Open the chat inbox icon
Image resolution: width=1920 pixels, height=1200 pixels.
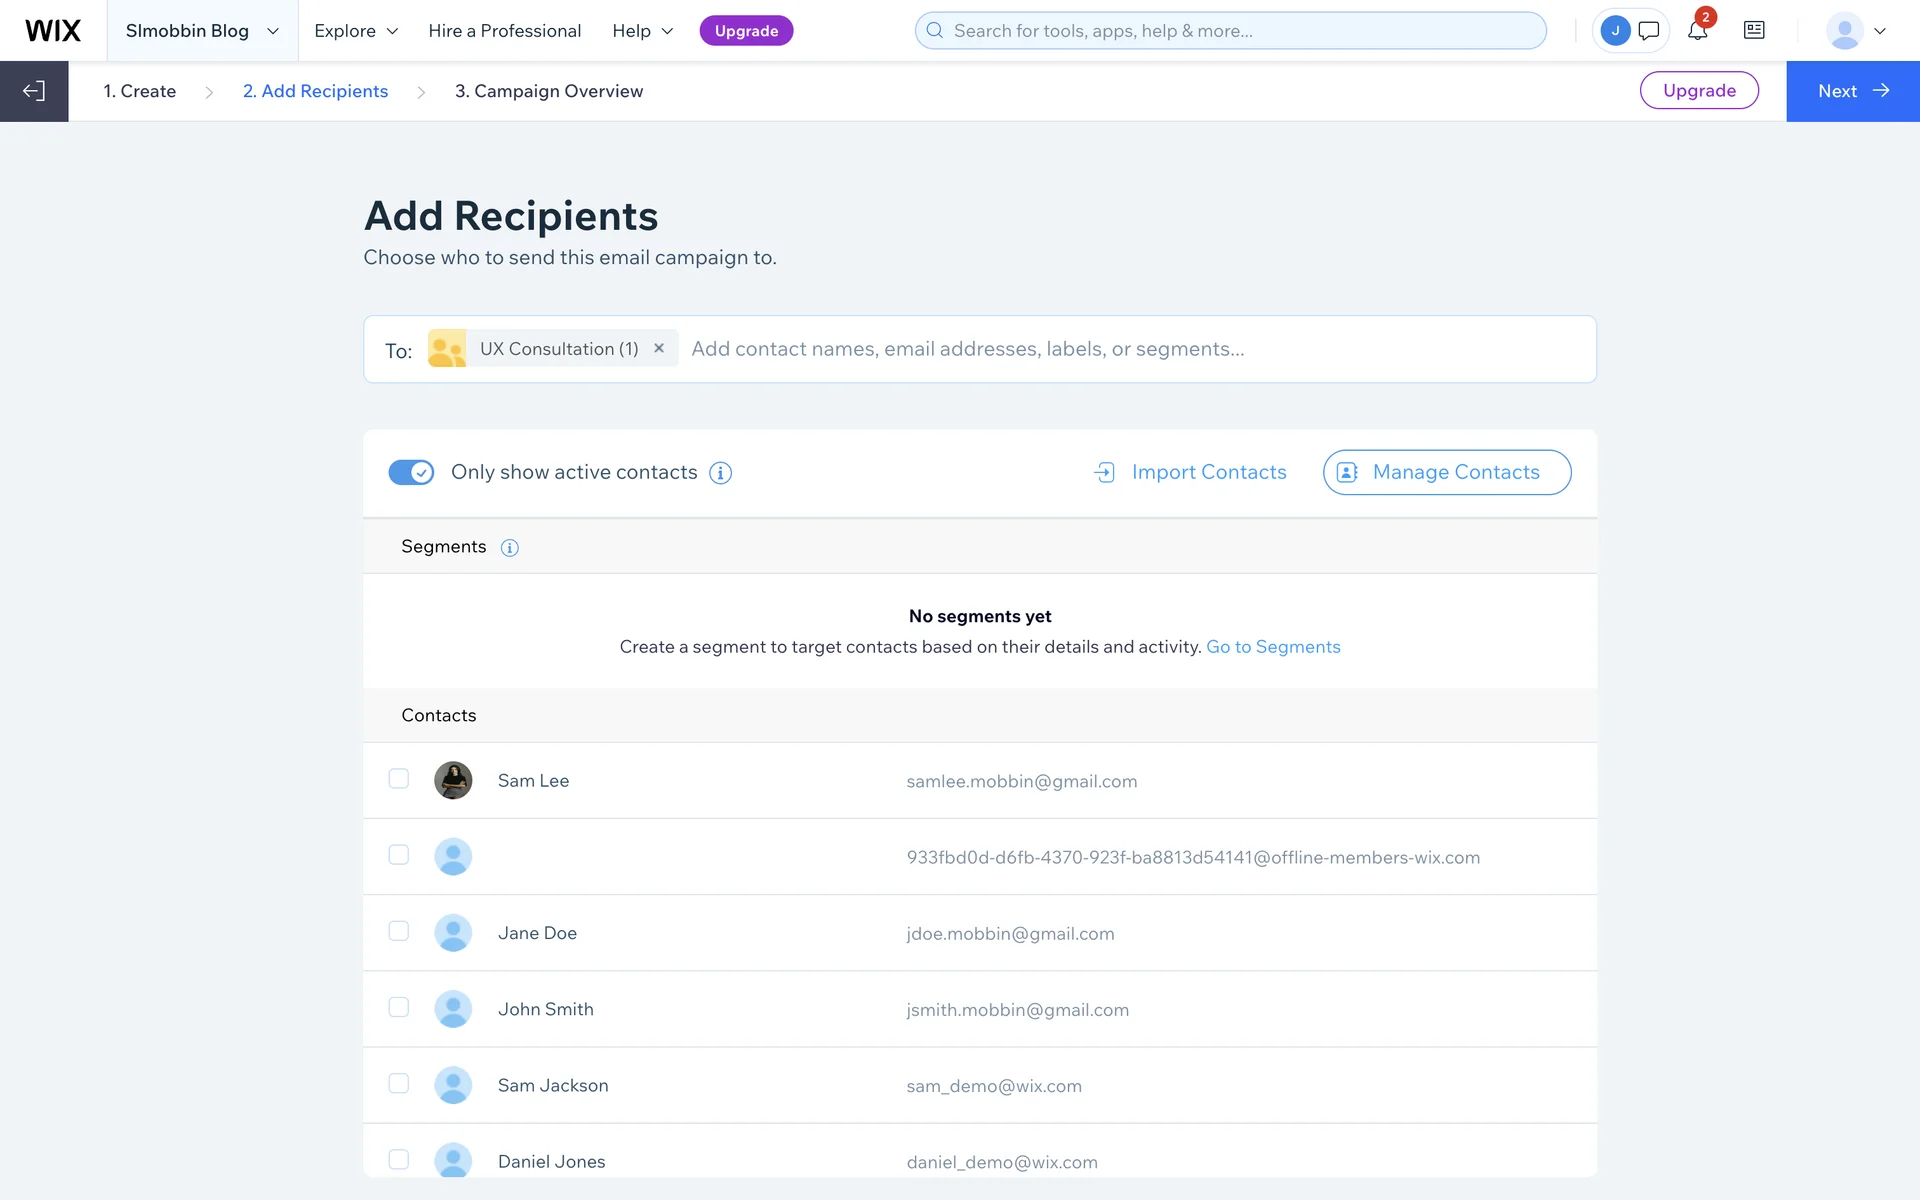pyautogui.click(x=1649, y=31)
